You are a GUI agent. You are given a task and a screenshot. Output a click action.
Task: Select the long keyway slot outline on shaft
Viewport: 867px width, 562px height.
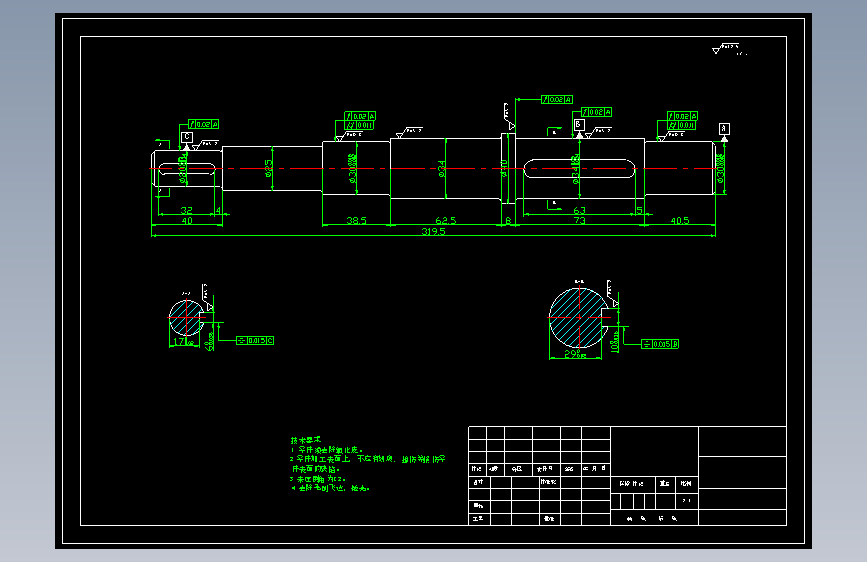[579, 169]
